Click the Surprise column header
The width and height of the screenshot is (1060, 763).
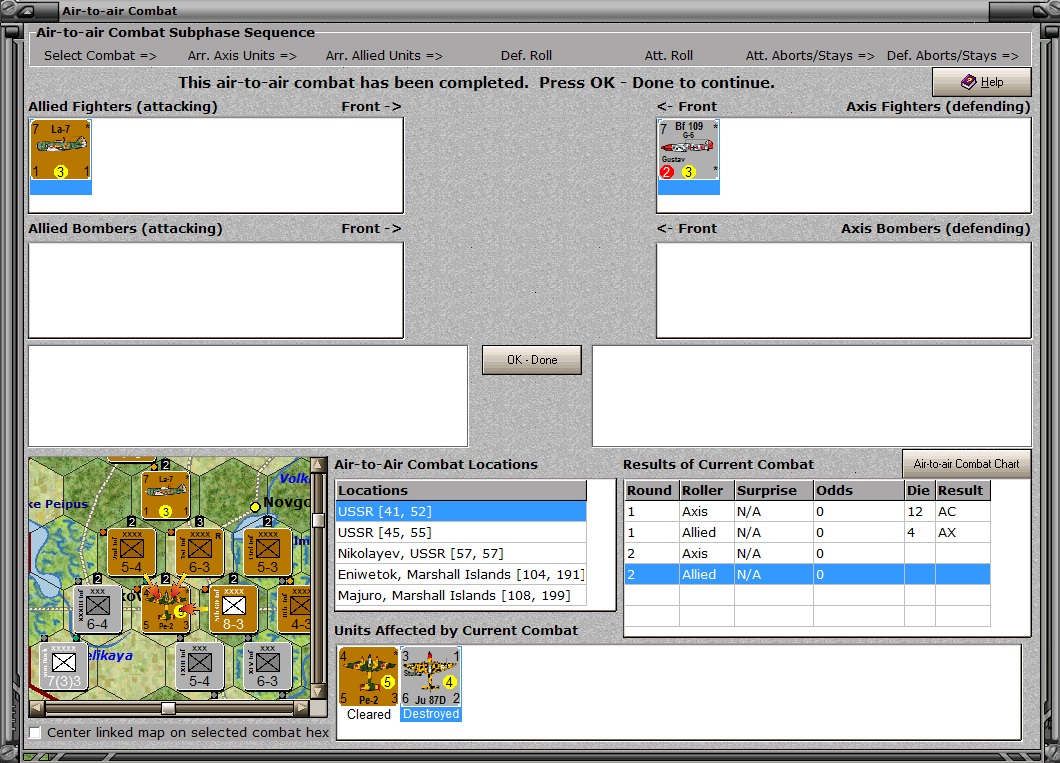[x=773, y=491]
